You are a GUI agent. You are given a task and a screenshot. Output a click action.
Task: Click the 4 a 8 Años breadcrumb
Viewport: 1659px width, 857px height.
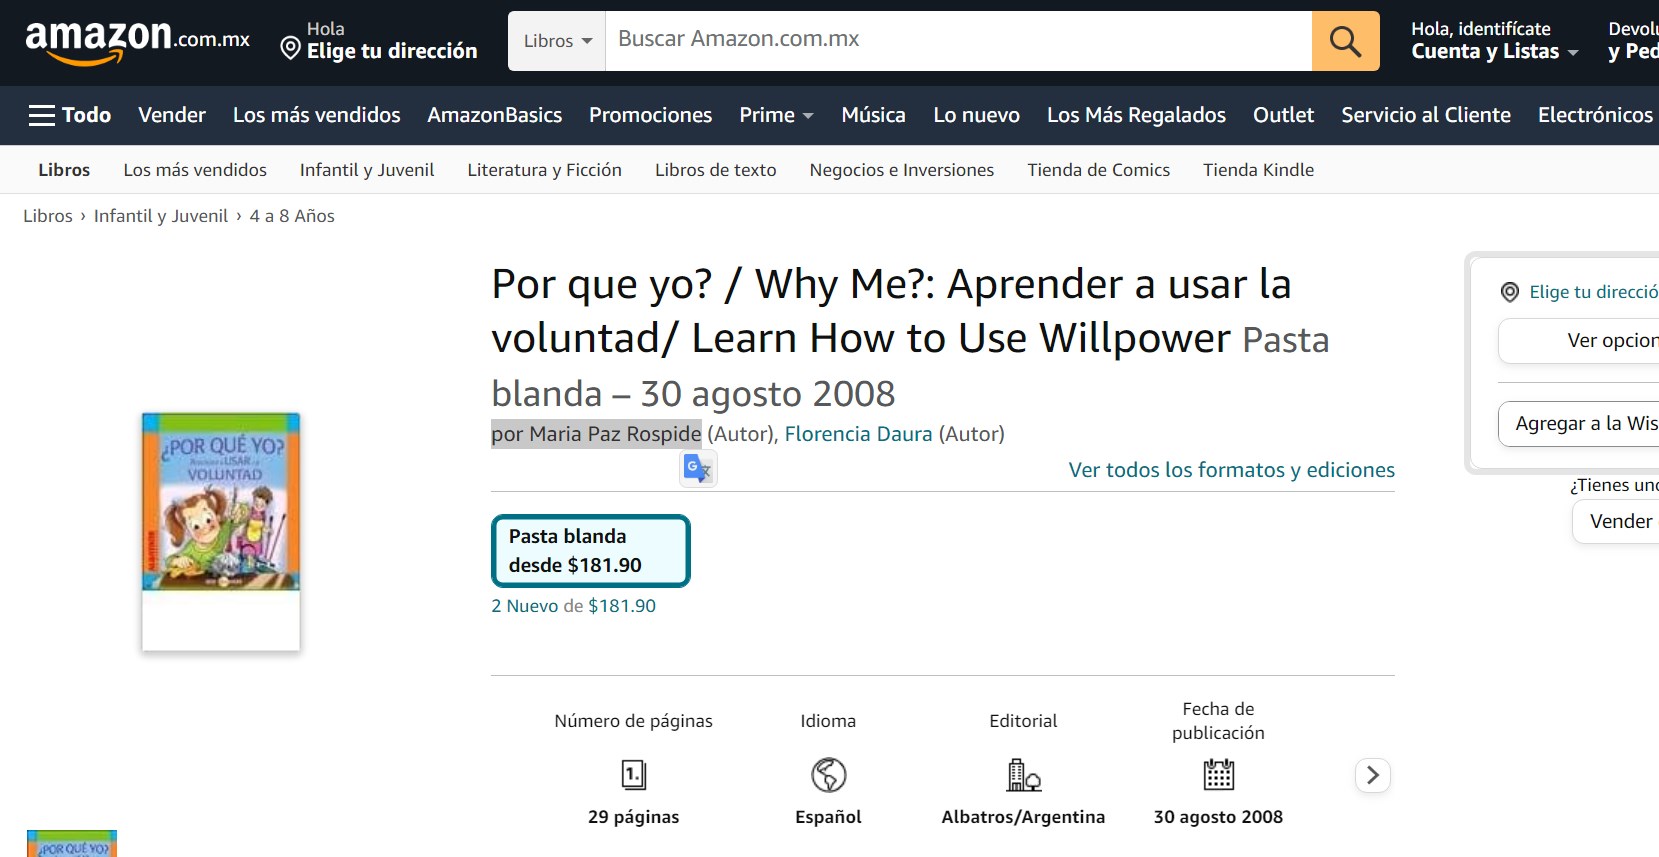point(292,216)
